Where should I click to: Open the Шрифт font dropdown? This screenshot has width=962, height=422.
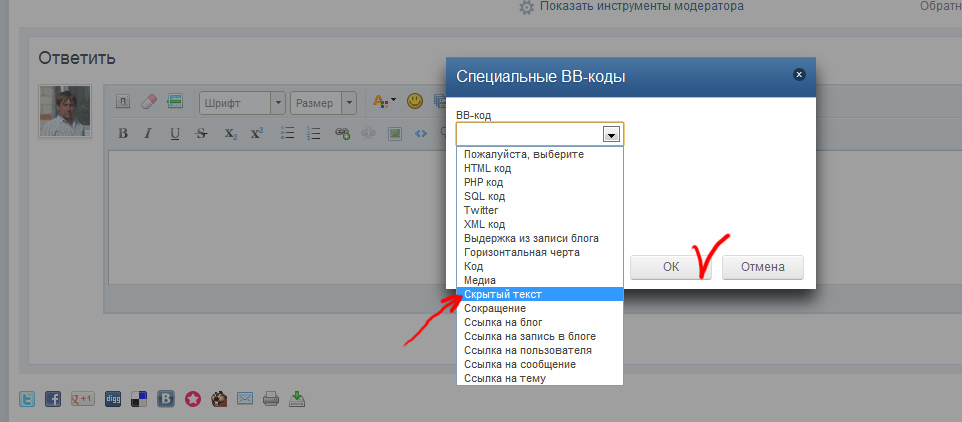(x=241, y=102)
